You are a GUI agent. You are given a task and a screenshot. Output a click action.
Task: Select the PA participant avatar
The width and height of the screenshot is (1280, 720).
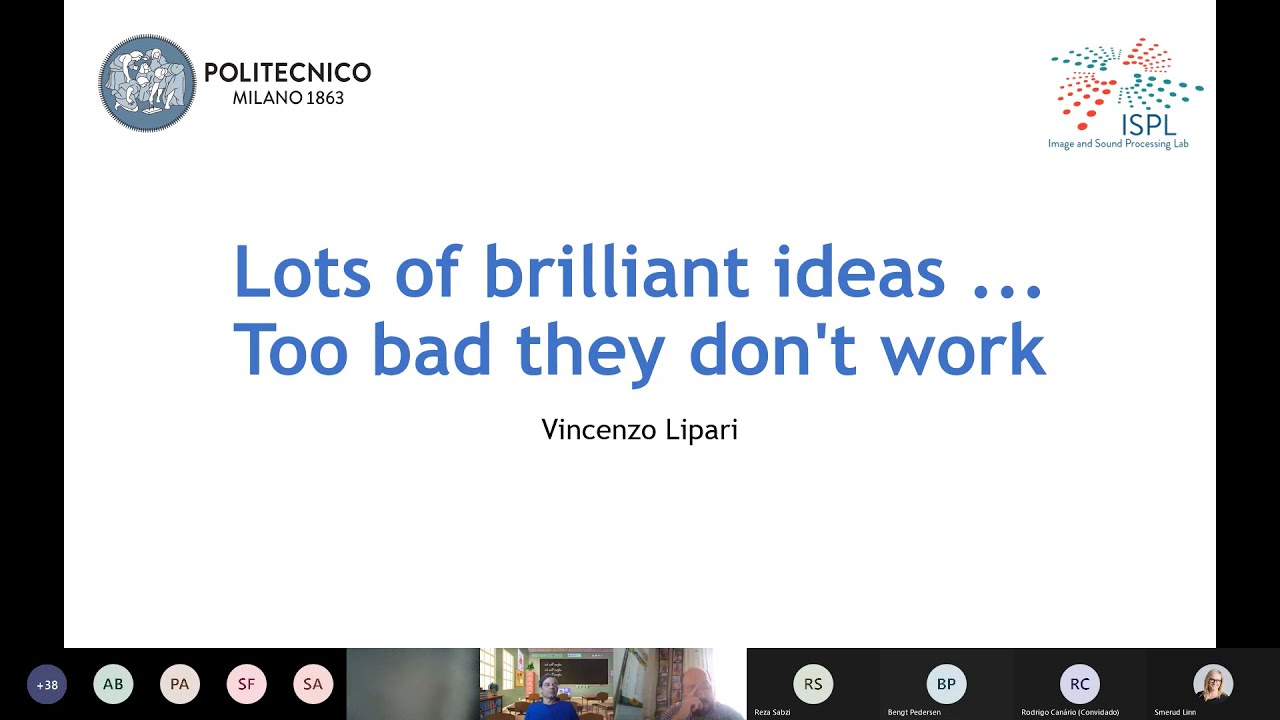180,685
